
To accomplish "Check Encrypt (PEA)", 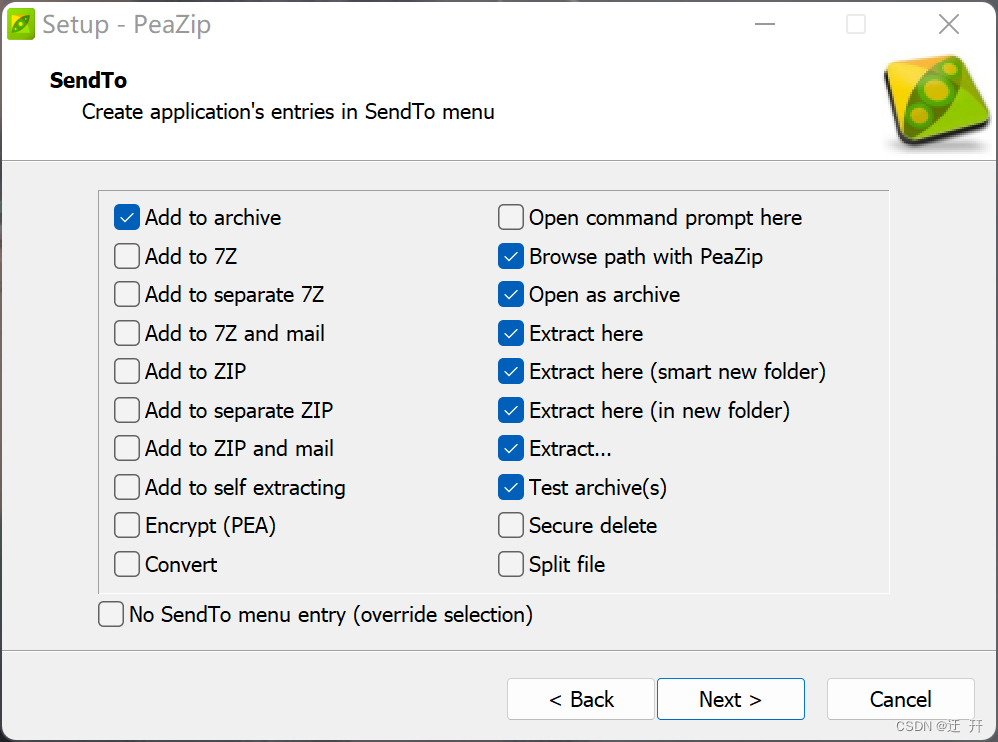I will click(x=126, y=525).
